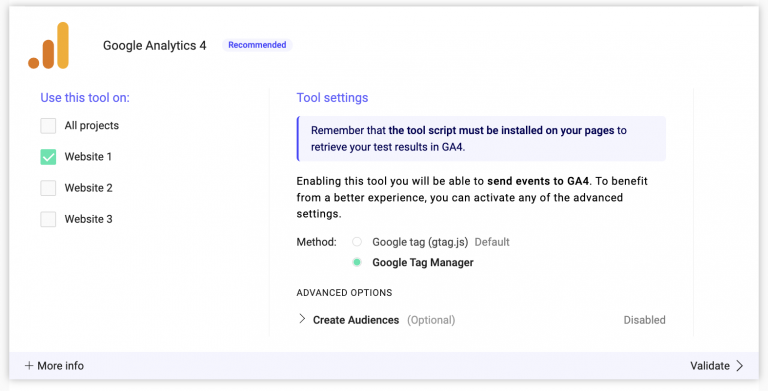This screenshot has height=391, width=768.
Task: Click the Google Analytics 4 title
Action: [155, 46]
